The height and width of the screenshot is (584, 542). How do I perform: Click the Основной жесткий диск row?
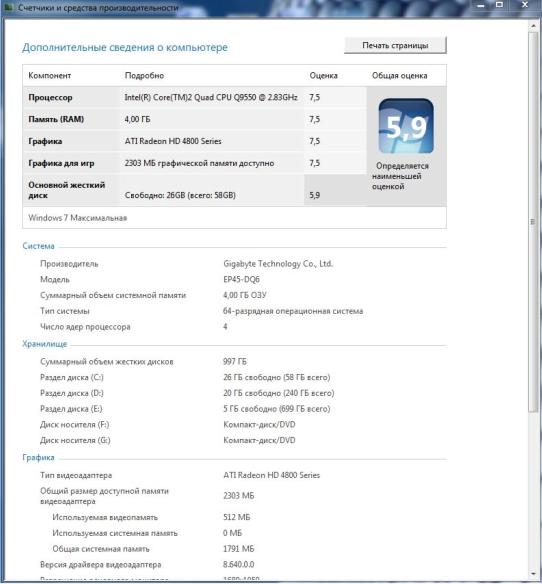point(195,190)
